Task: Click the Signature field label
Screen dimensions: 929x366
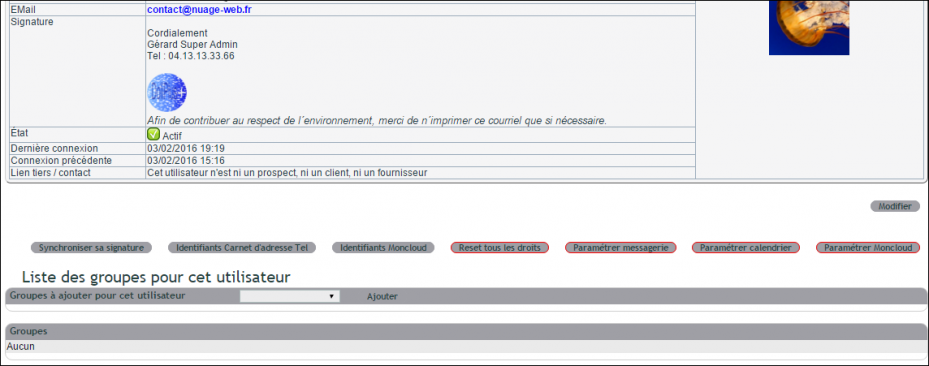Action: coord(32,22)
